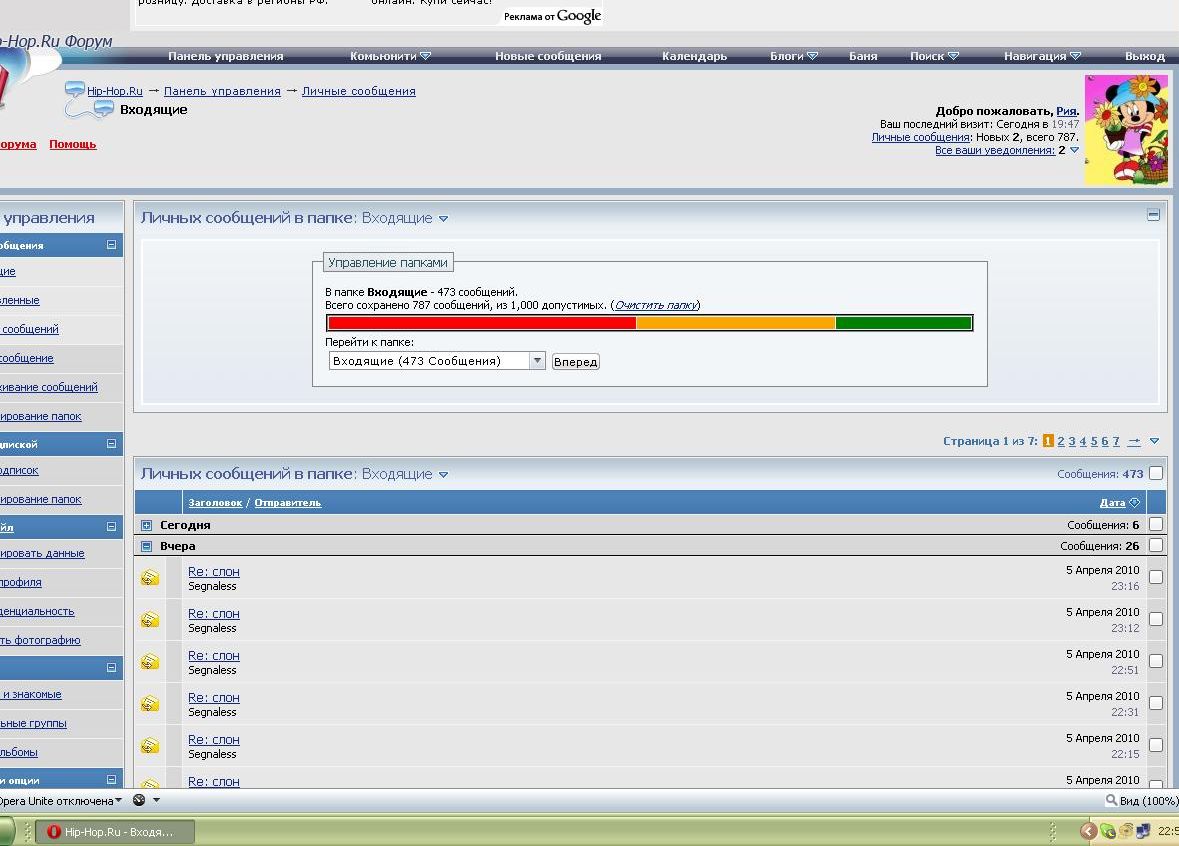This screenshot has width=1179, height=846.
Task: Click the Minnie Mouse avatar image
Action: pyautogui.click(x=1126, y=129)
